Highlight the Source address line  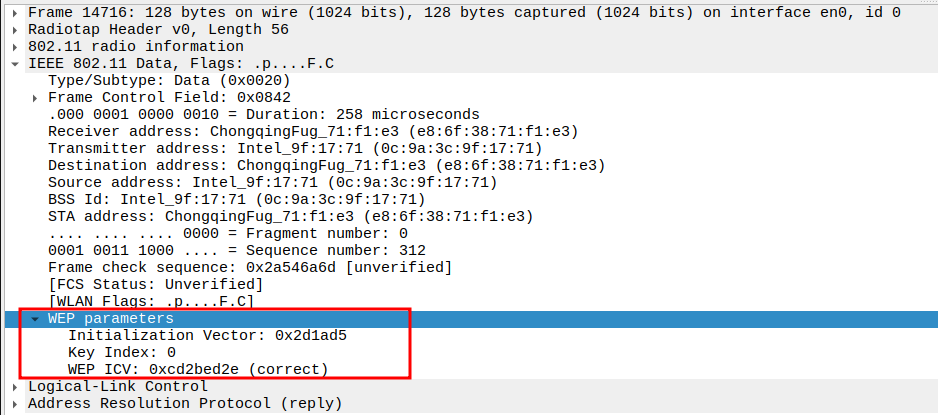coord(272,183)
